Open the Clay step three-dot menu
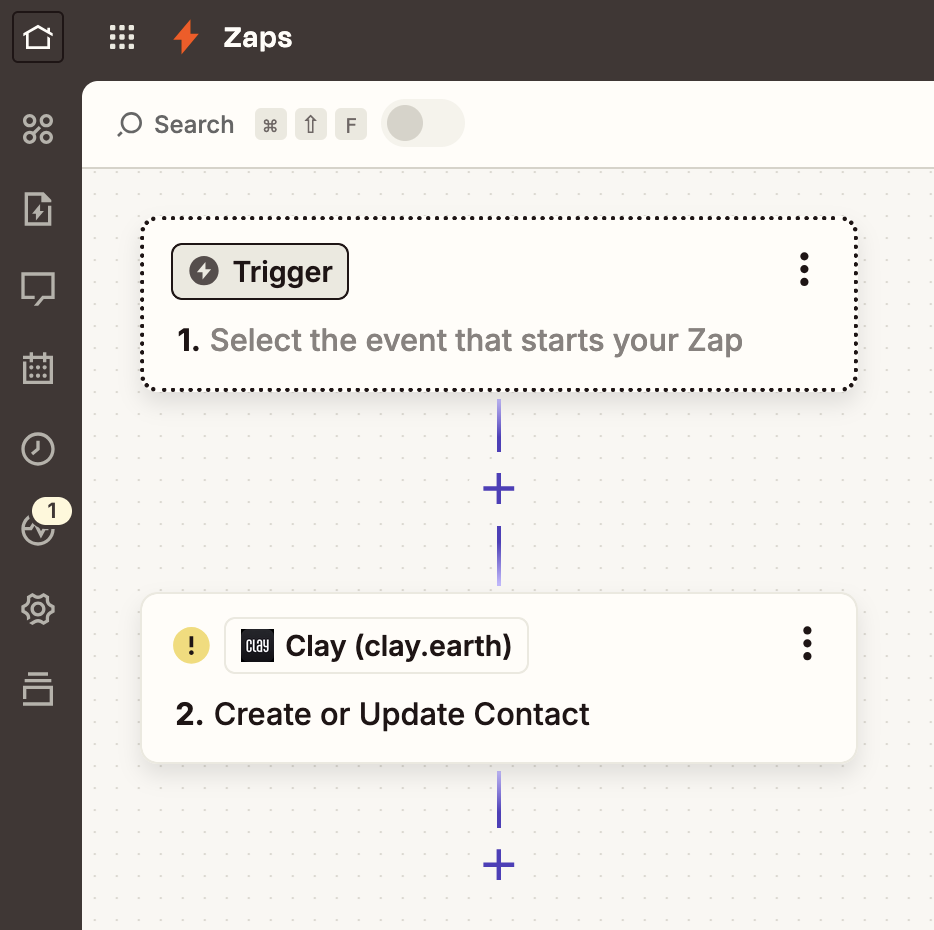This screenshot has height=930, width=934. [x=807, y=643]
